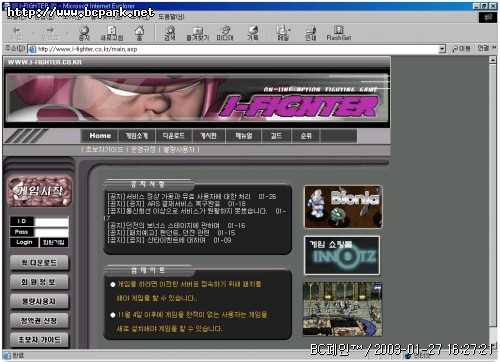This screenshot has height=362, width=500.
Task: Click the 이동 go button
Action: click(461, 49)
